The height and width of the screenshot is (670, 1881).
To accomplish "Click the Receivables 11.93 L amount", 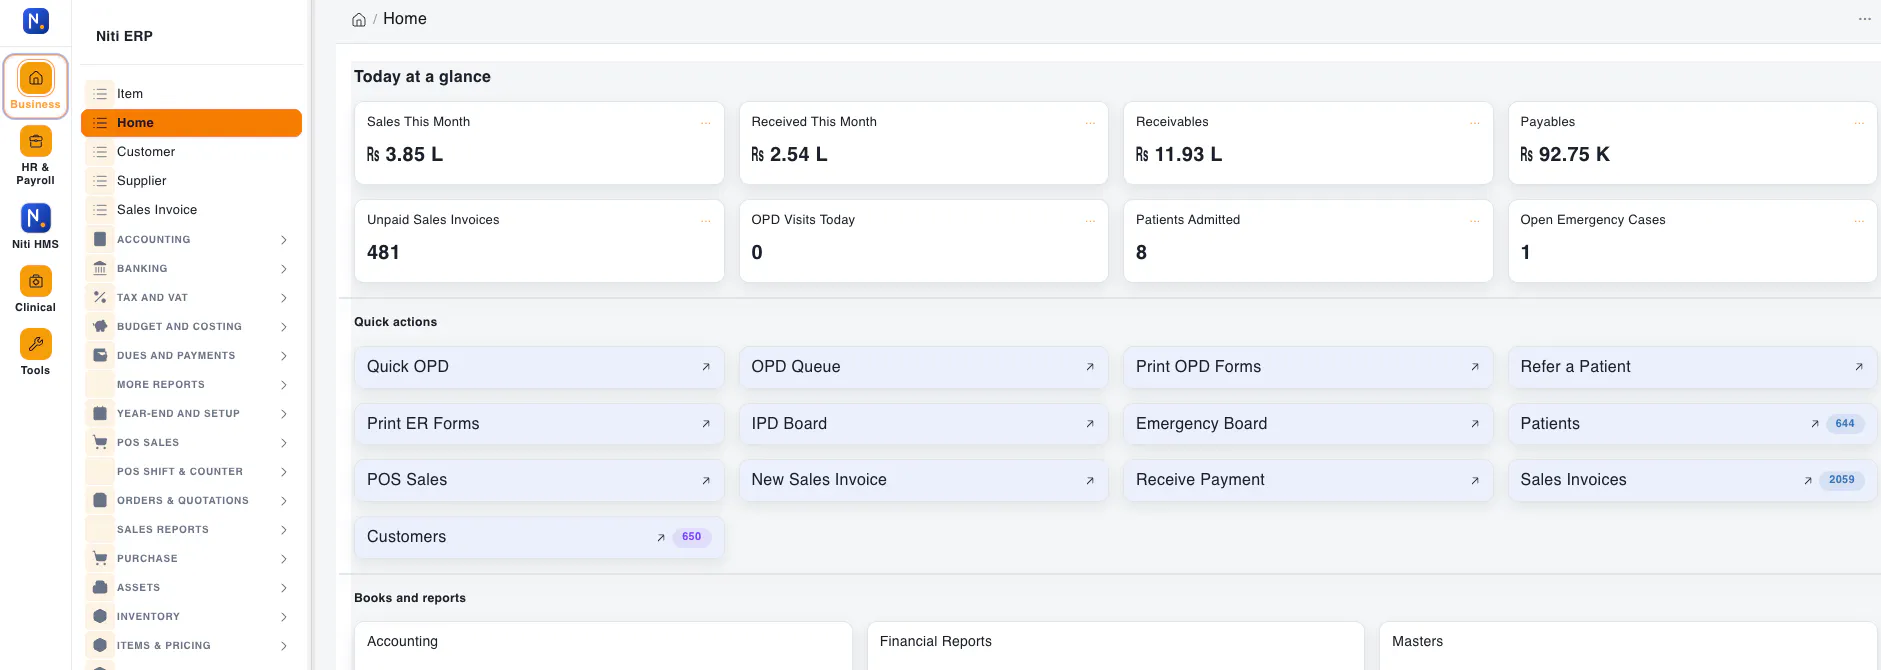I will click(x=1179, y=155).
